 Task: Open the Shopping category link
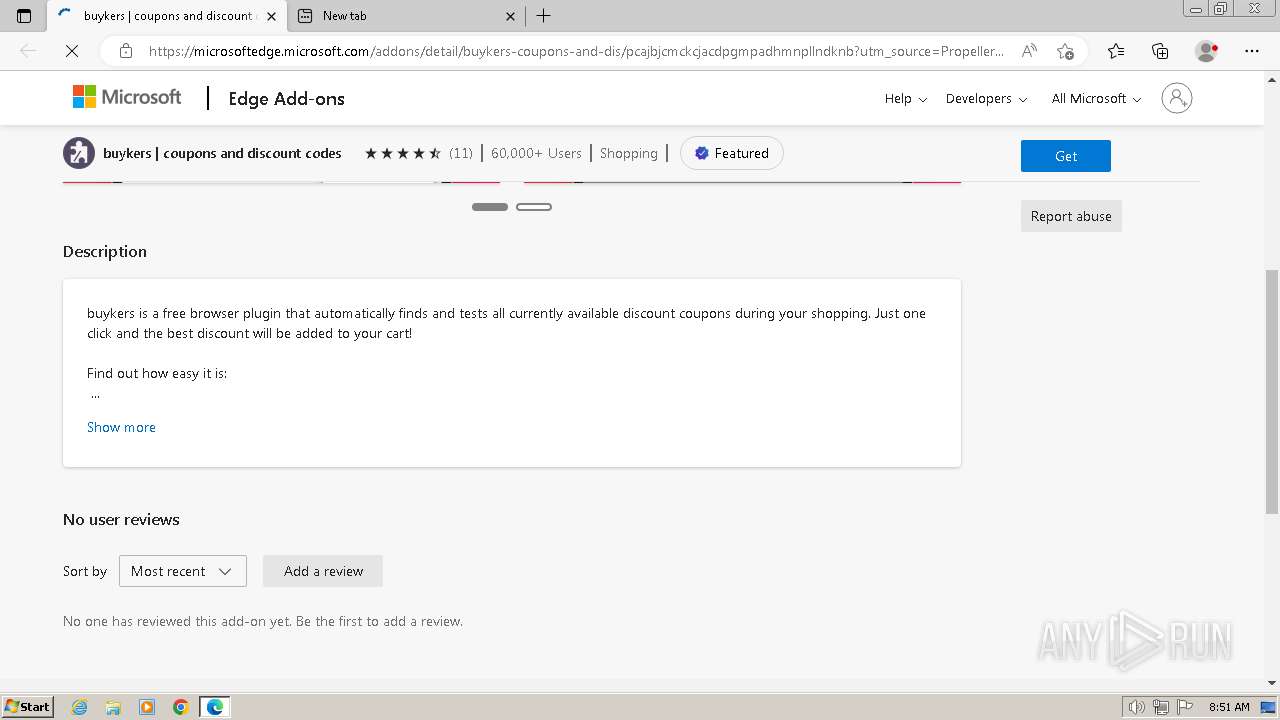click(629, 153)
